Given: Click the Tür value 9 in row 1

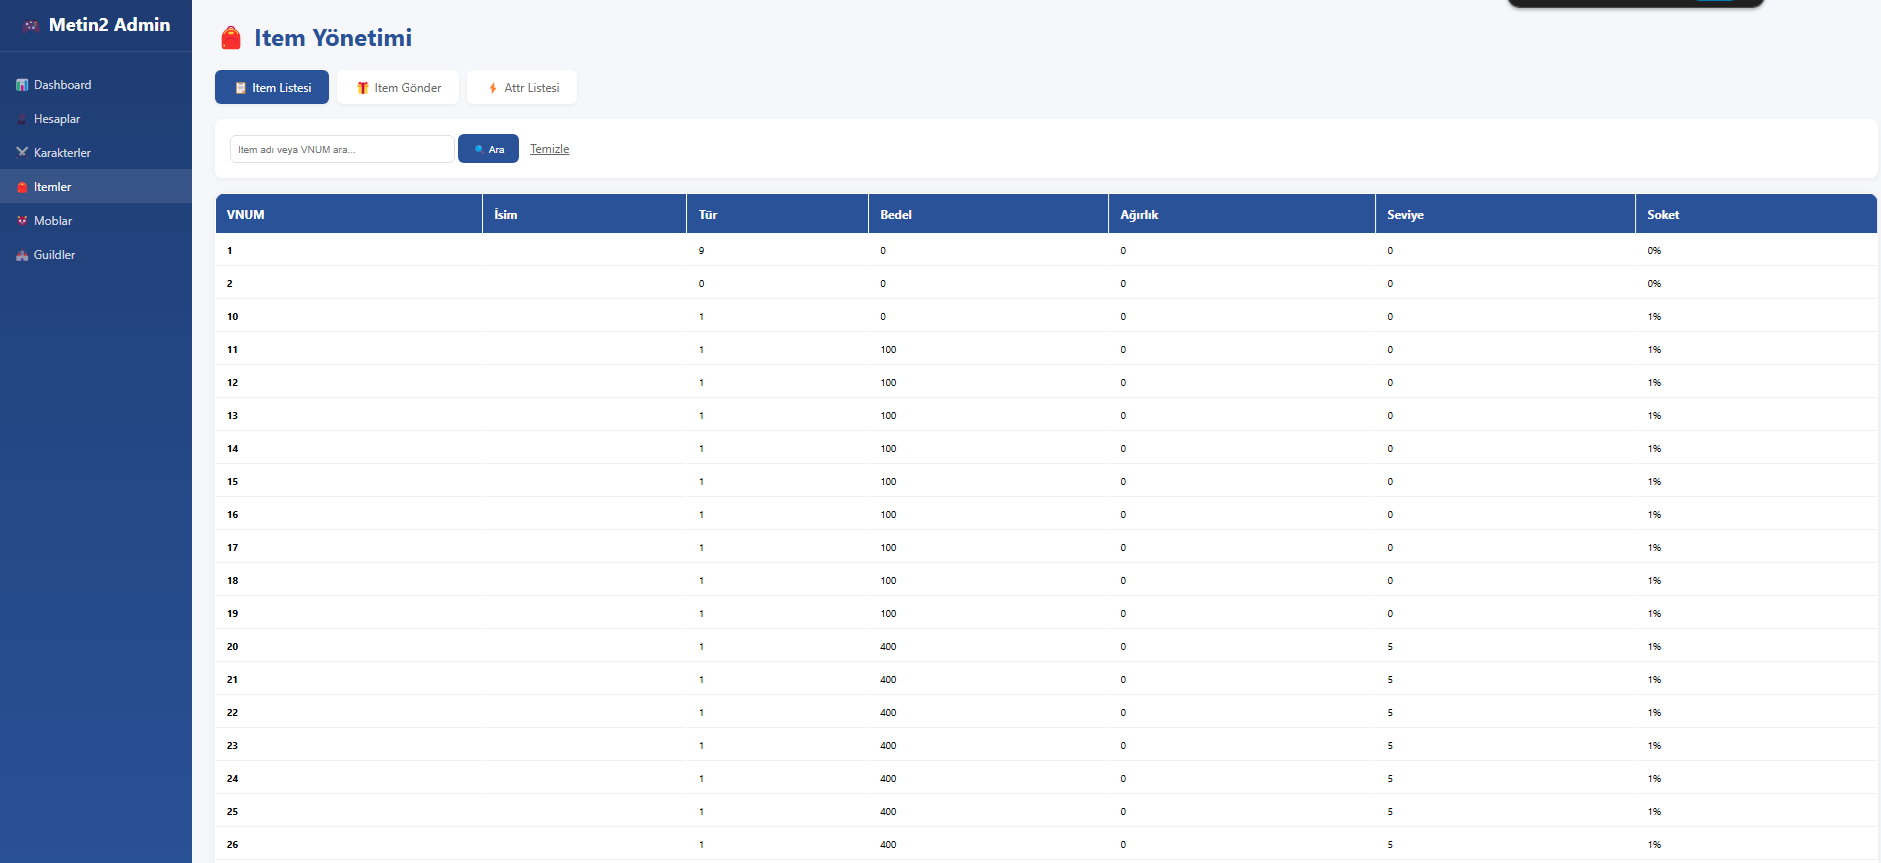Looking at the screenshot, I should (701, 251).
